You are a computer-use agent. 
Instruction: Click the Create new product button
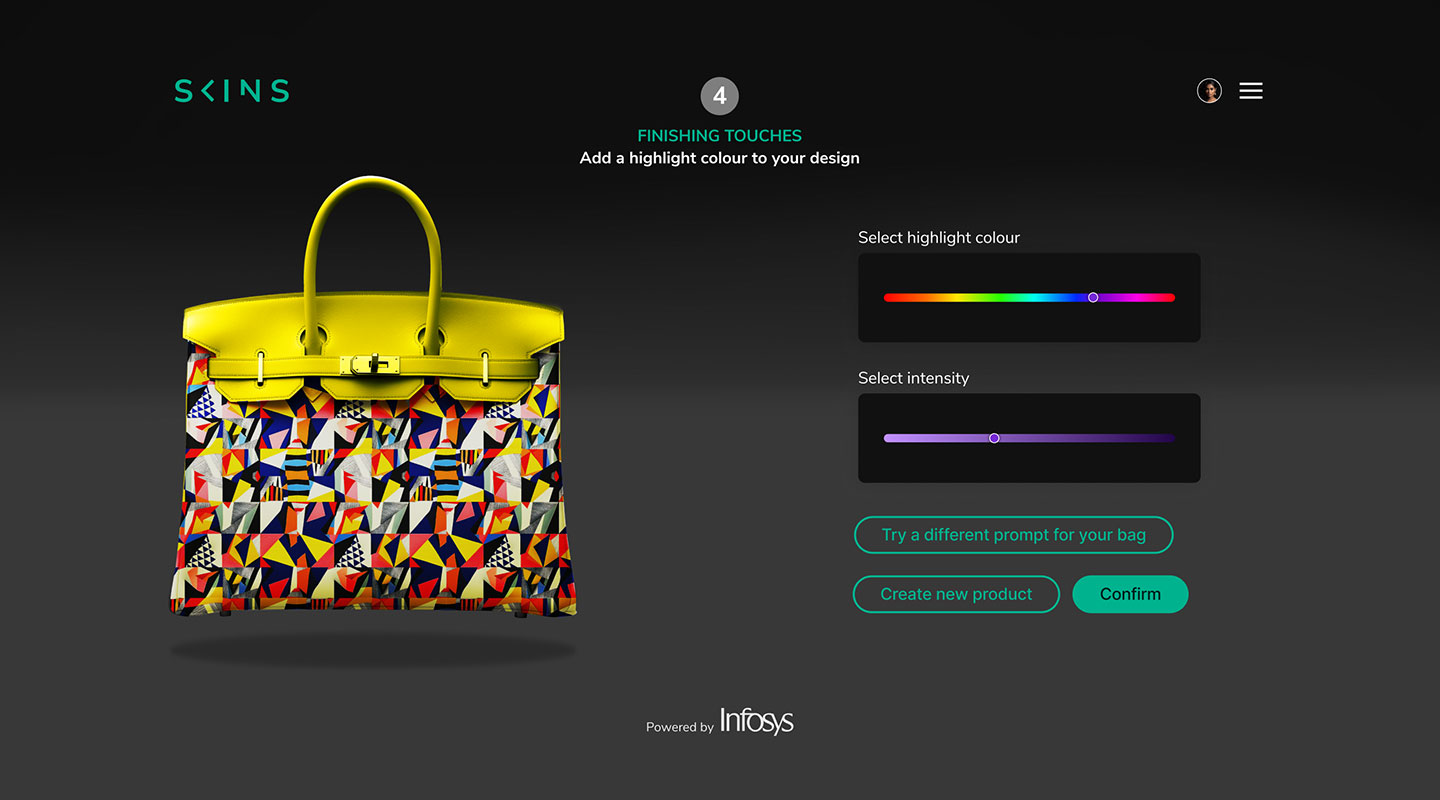coord(956,594)
